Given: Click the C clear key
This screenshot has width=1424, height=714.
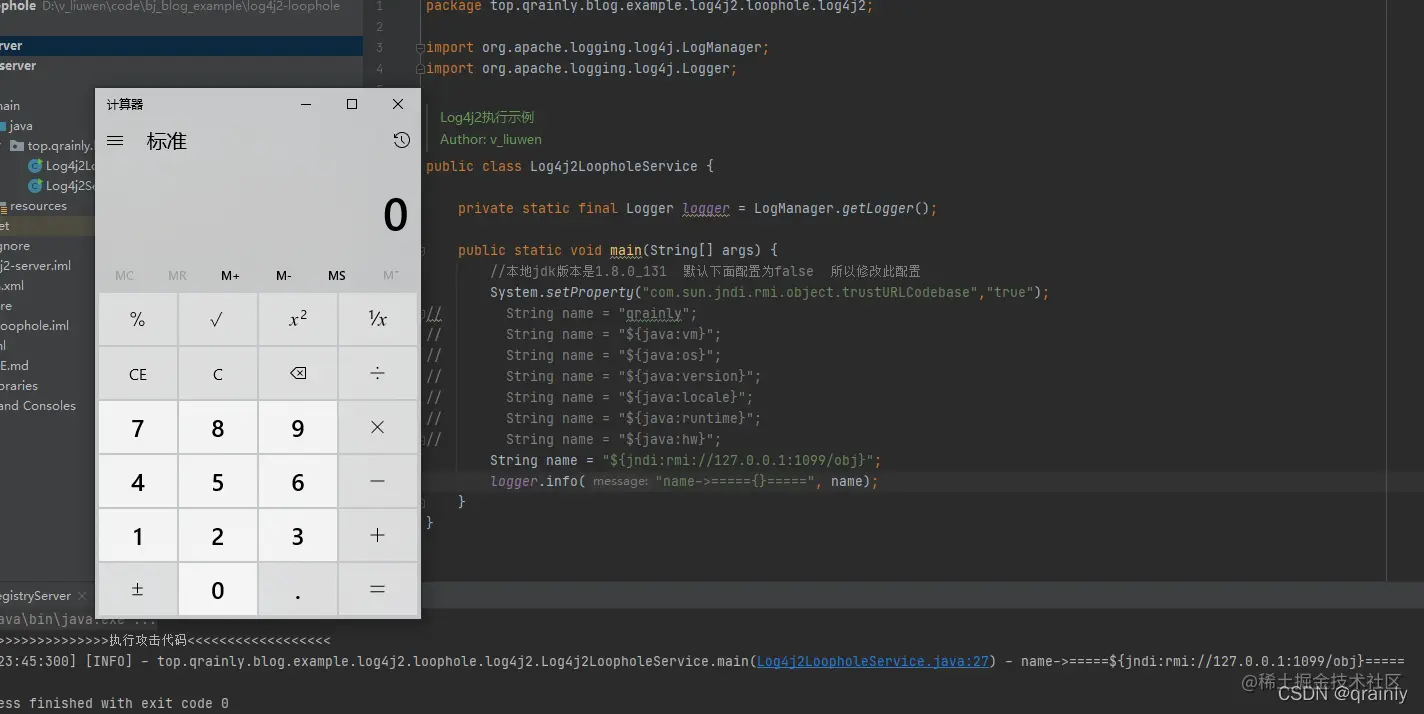Looking at the screenshot, I should pos(218,374).
